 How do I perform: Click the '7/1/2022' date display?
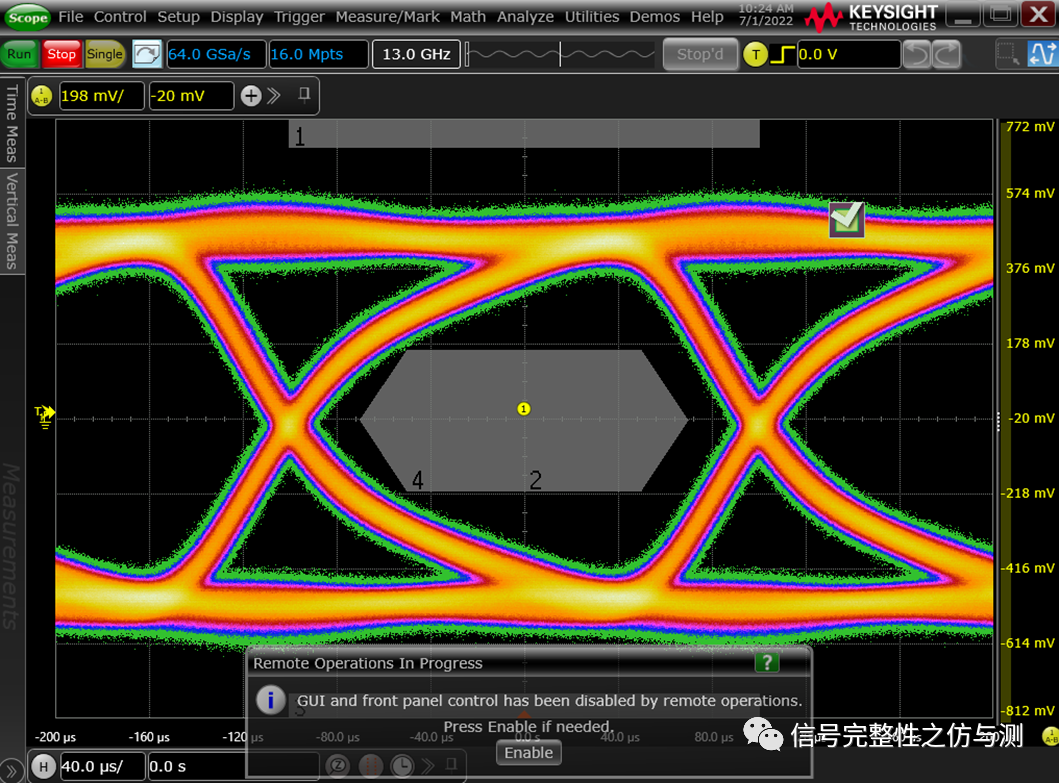point(765,21)
